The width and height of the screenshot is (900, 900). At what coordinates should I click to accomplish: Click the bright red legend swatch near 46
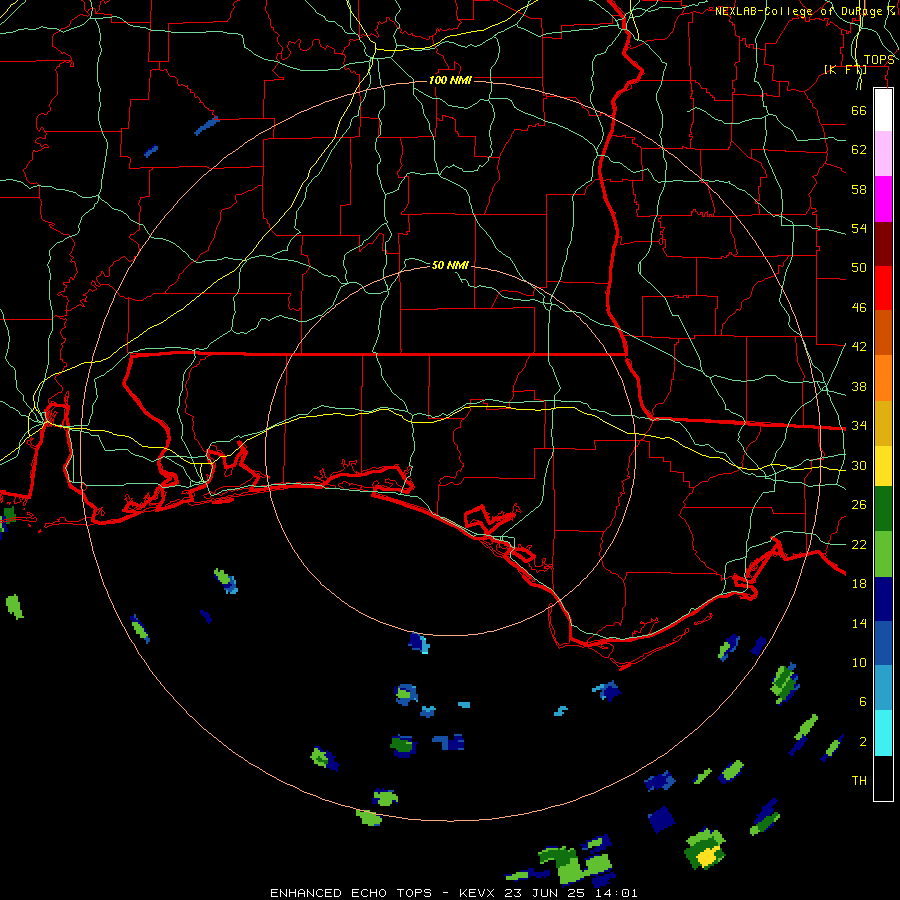click(x=883, y=288)
